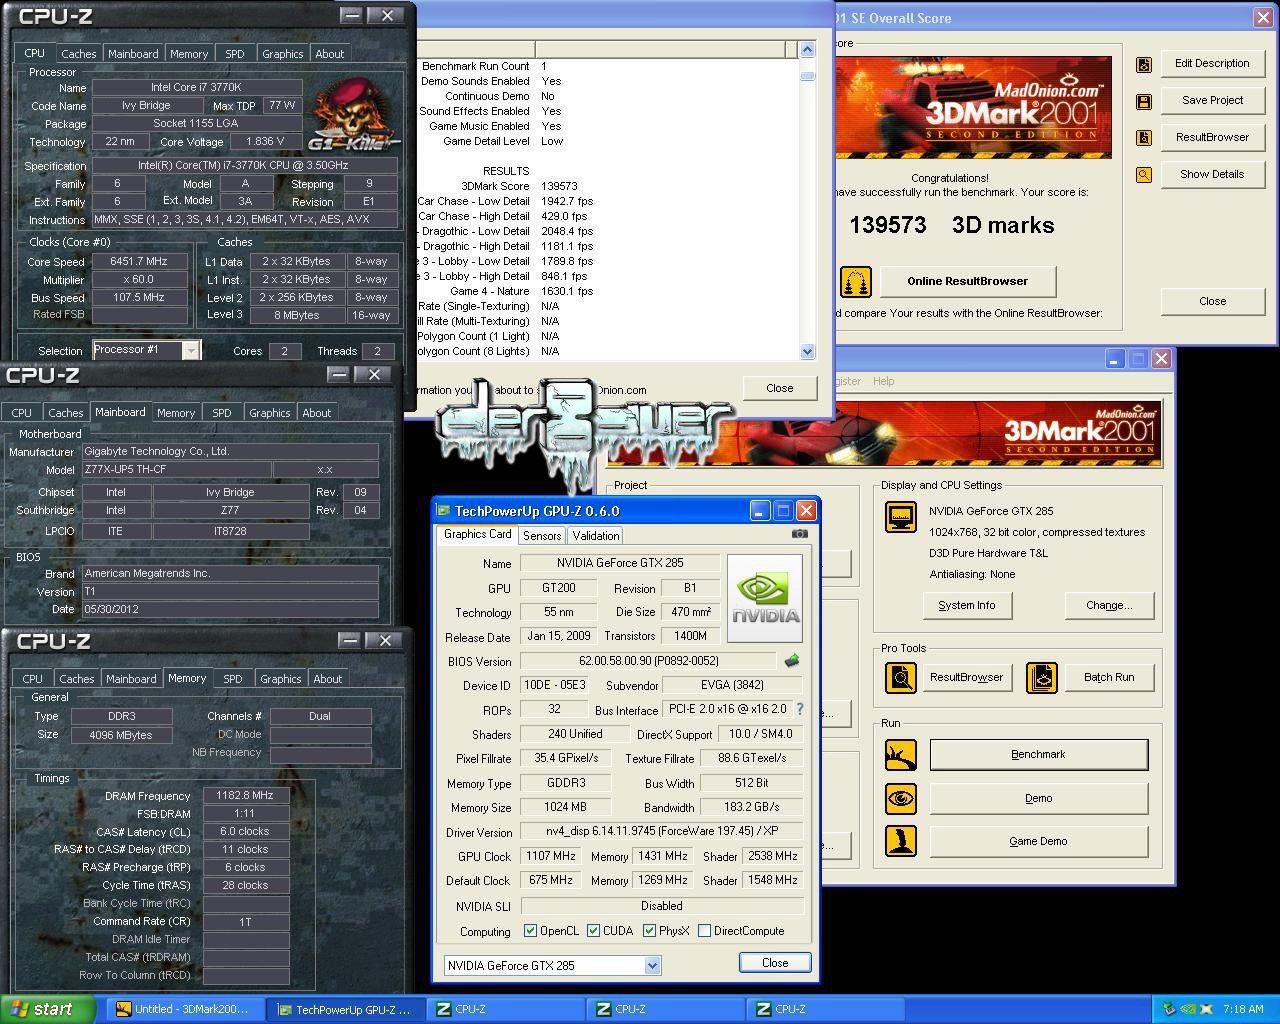1280x1024 pixels.
Task: Click the Save Project floppy icon
Action: [x=1144, y=101]
